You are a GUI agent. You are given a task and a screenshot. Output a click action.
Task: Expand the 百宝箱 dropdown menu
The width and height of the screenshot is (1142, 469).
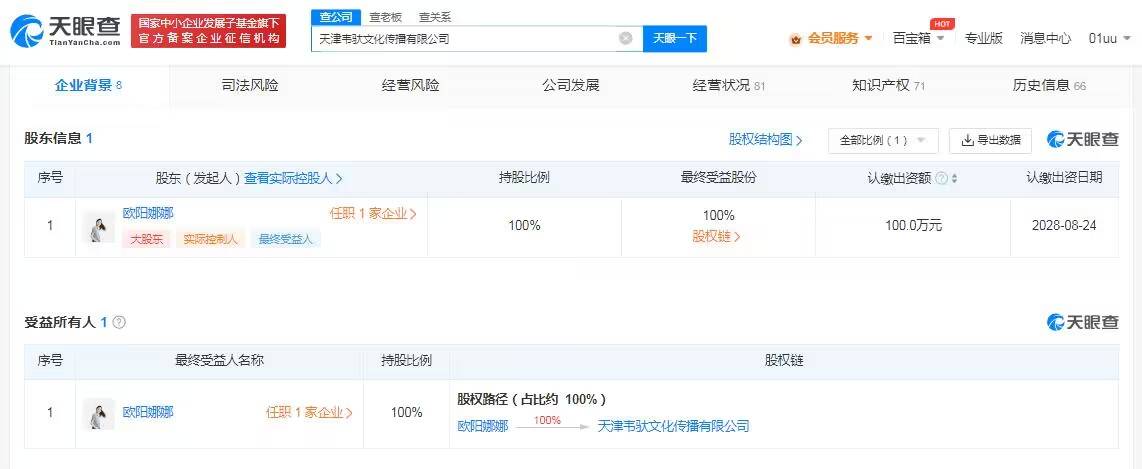point(918,39)
